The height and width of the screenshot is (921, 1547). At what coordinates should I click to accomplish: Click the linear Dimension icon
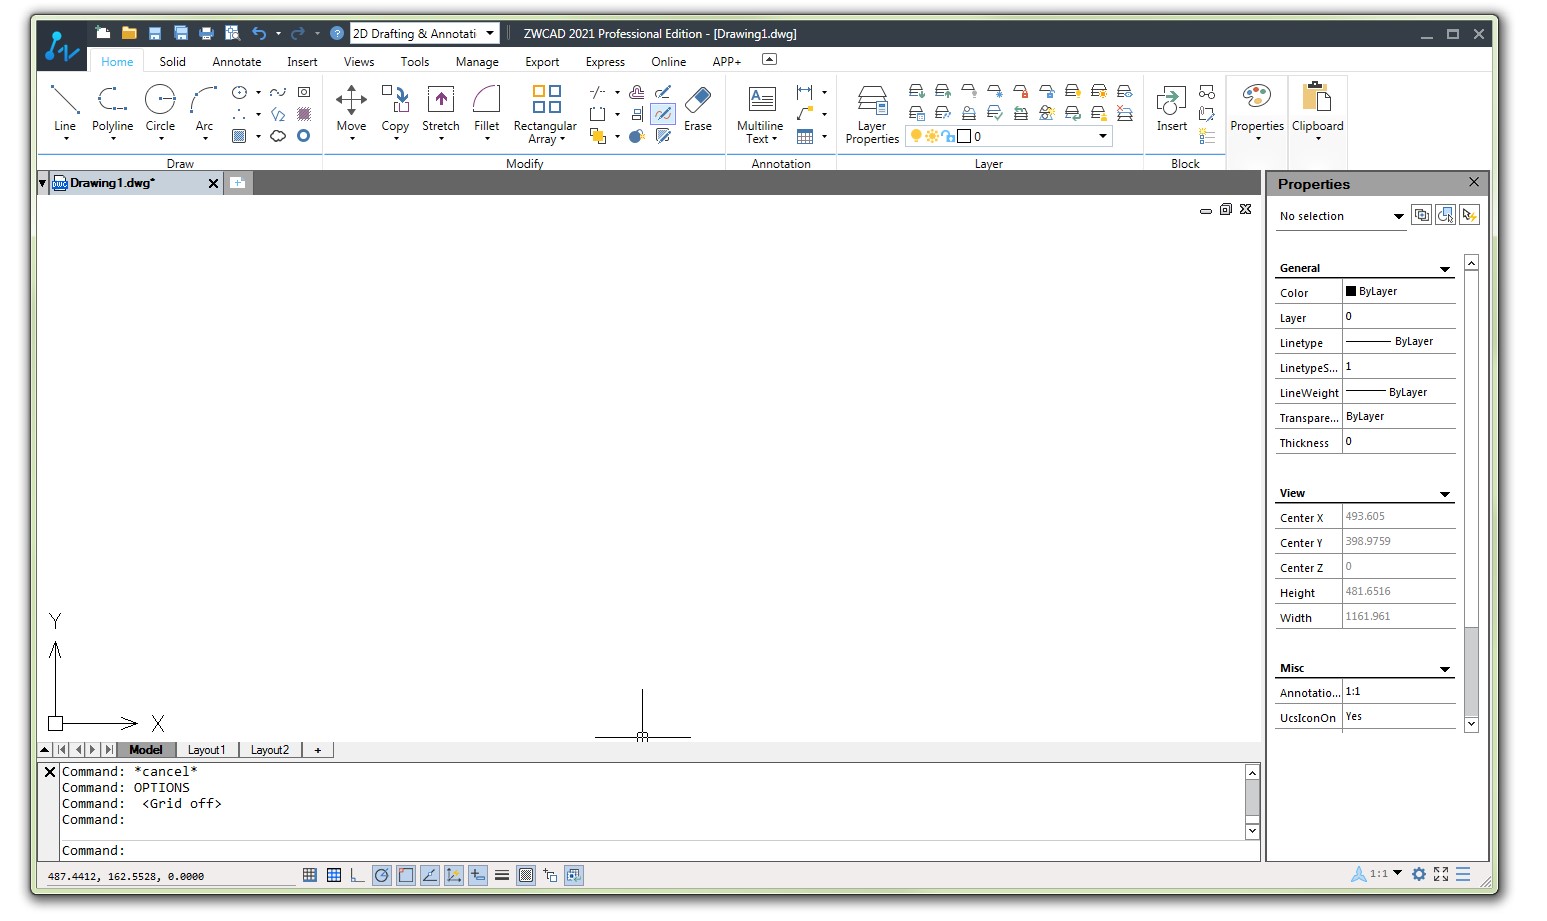(x=804, y=92)
